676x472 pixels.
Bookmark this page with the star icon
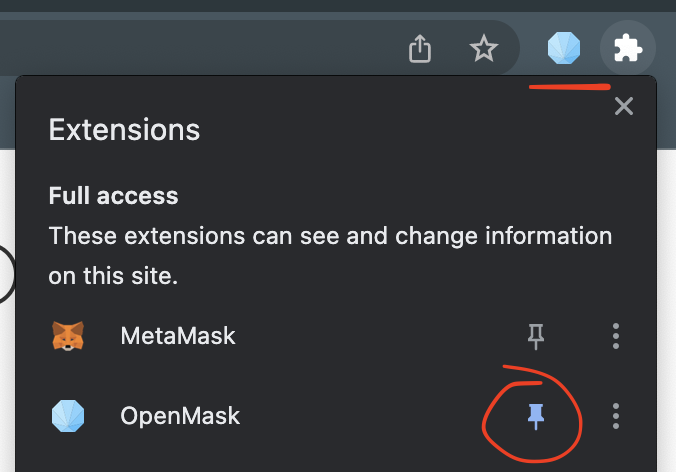[484, 48]
